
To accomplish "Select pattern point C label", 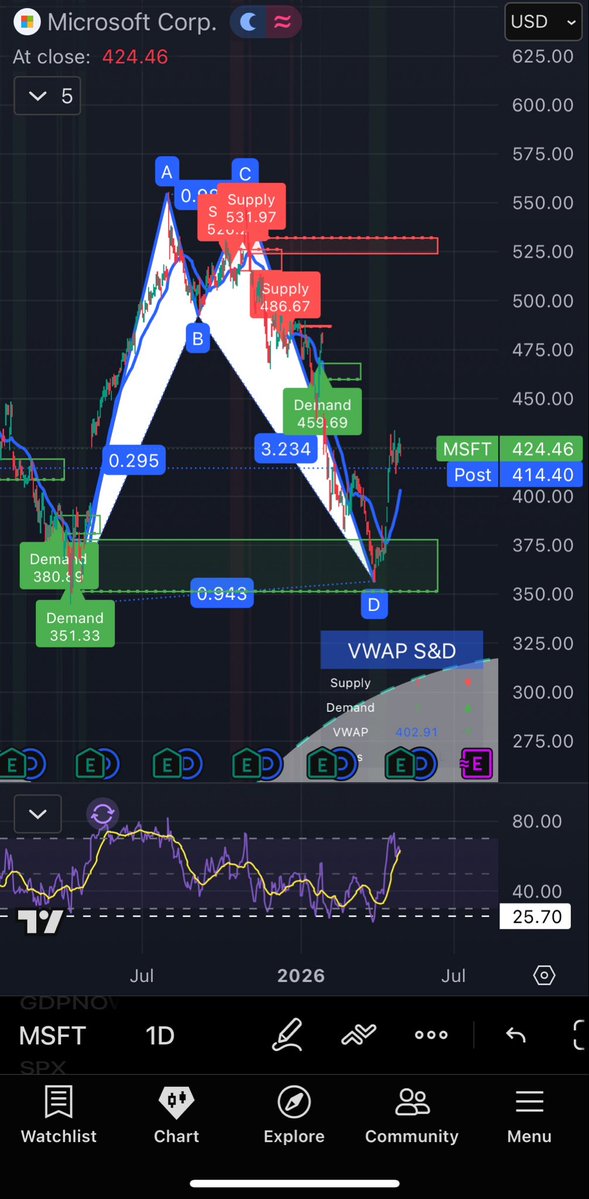I will pyautogui.click(x=245, y=173).
